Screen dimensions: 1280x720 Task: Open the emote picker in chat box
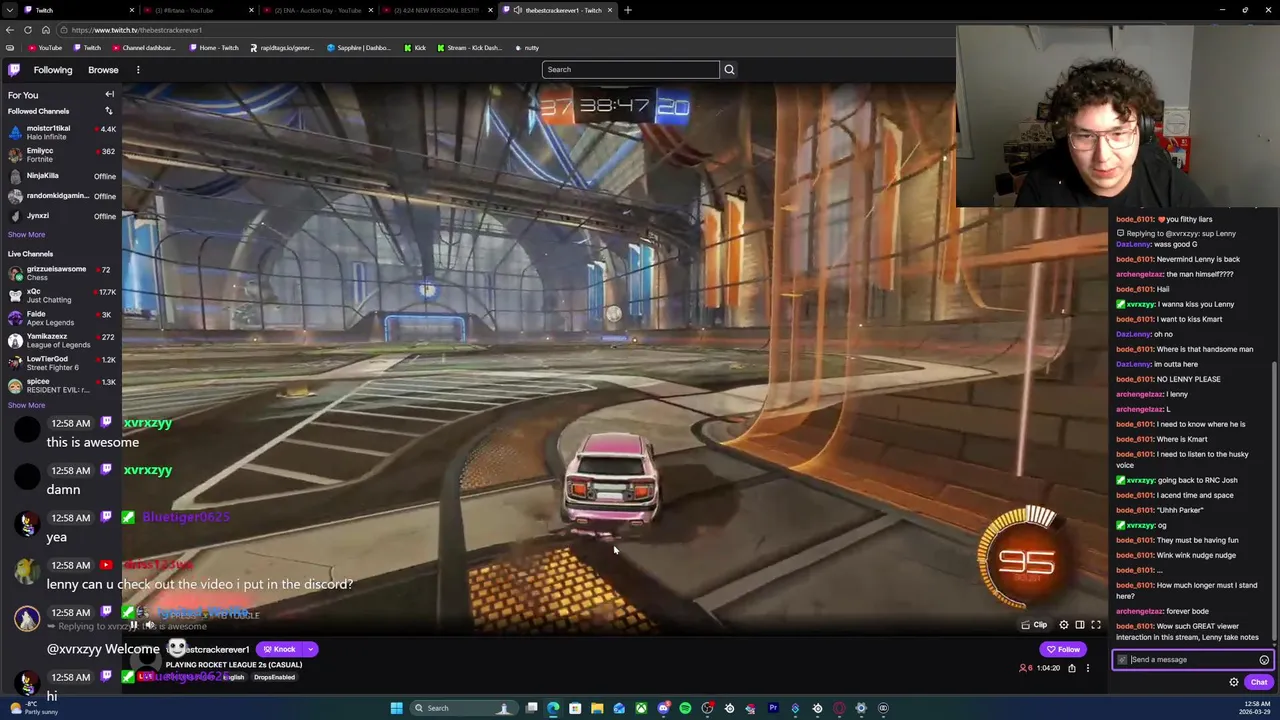1264,660
